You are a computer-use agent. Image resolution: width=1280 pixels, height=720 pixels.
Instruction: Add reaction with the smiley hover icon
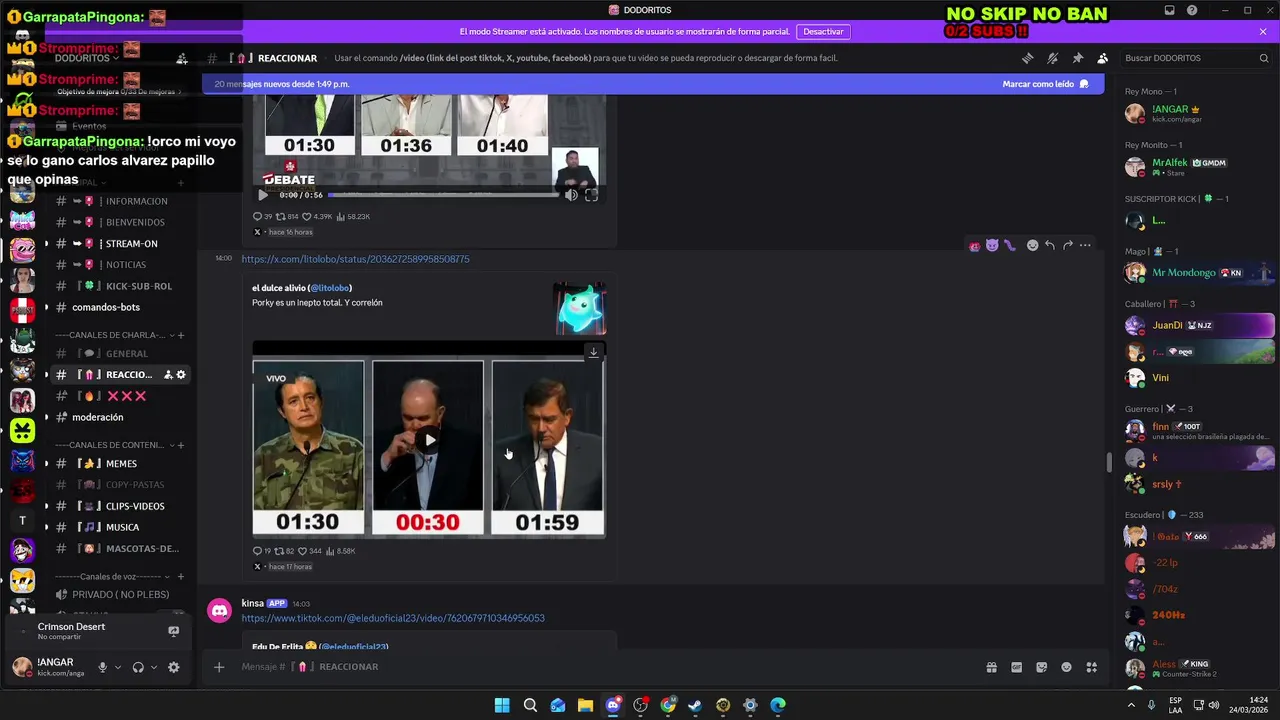click(1032, 245)
